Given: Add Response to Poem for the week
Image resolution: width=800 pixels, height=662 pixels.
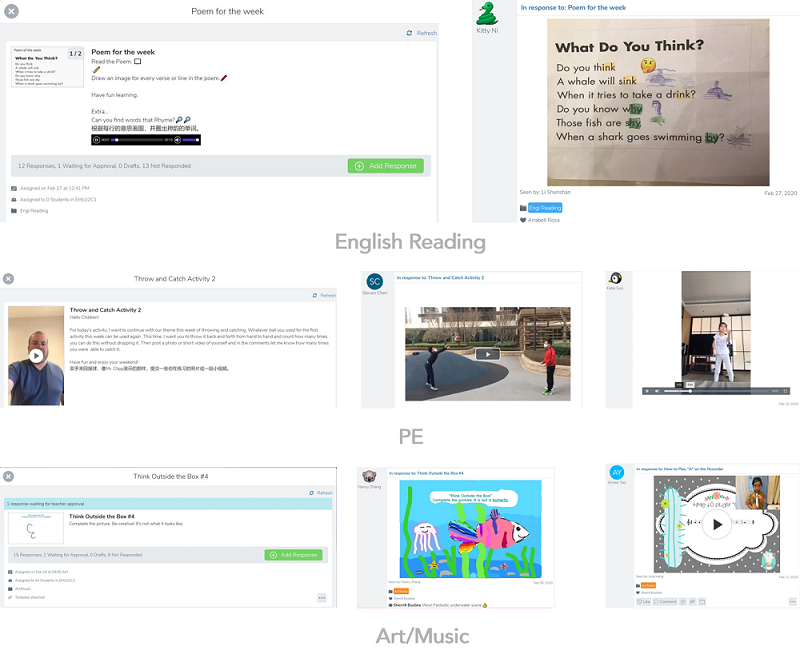Looking at the screenshot, I should (x=385, y=166).
